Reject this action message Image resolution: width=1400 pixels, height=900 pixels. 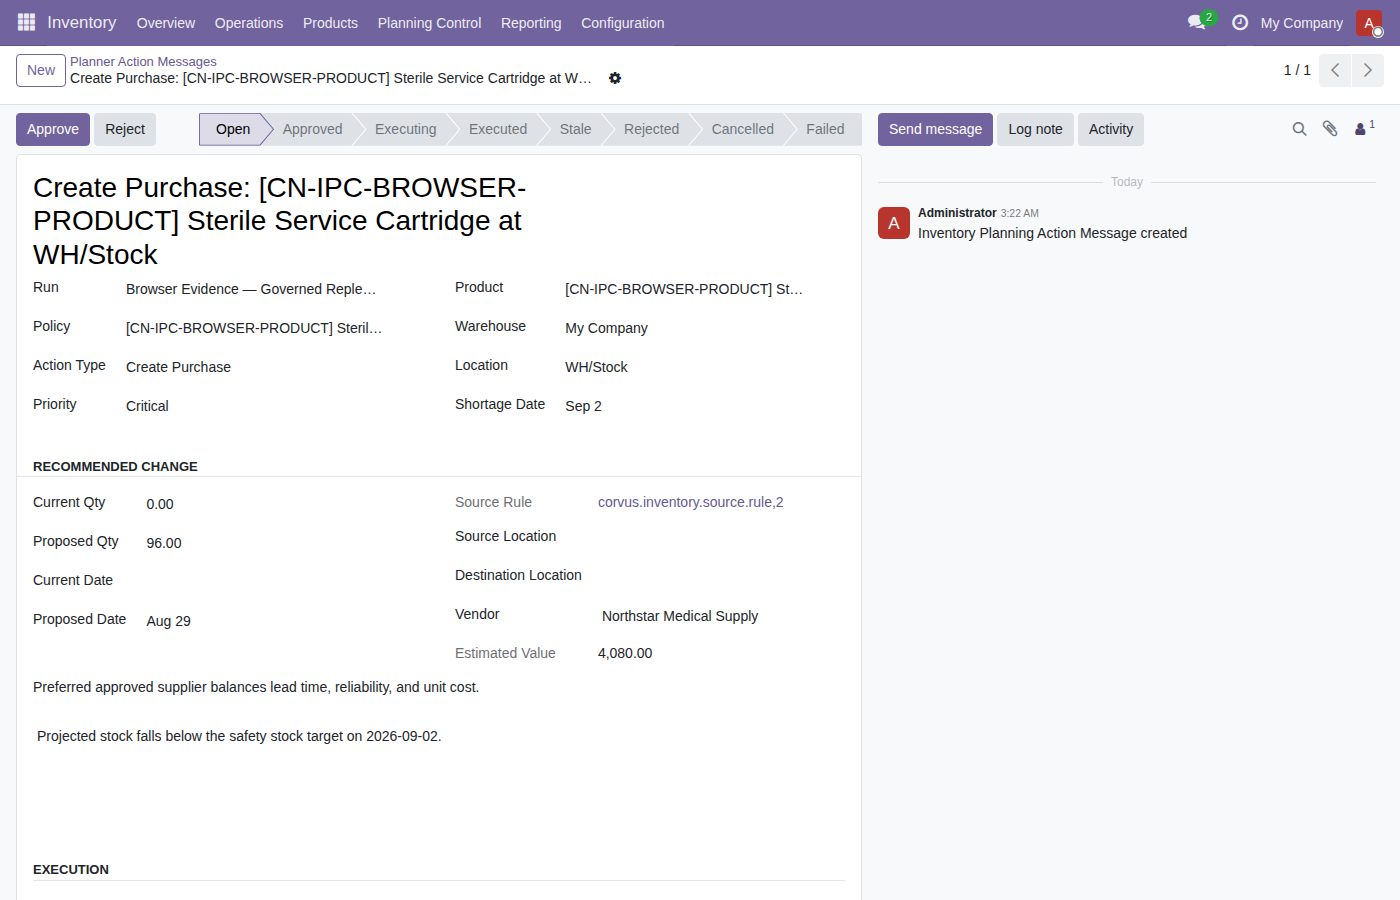tap(125, 129)
